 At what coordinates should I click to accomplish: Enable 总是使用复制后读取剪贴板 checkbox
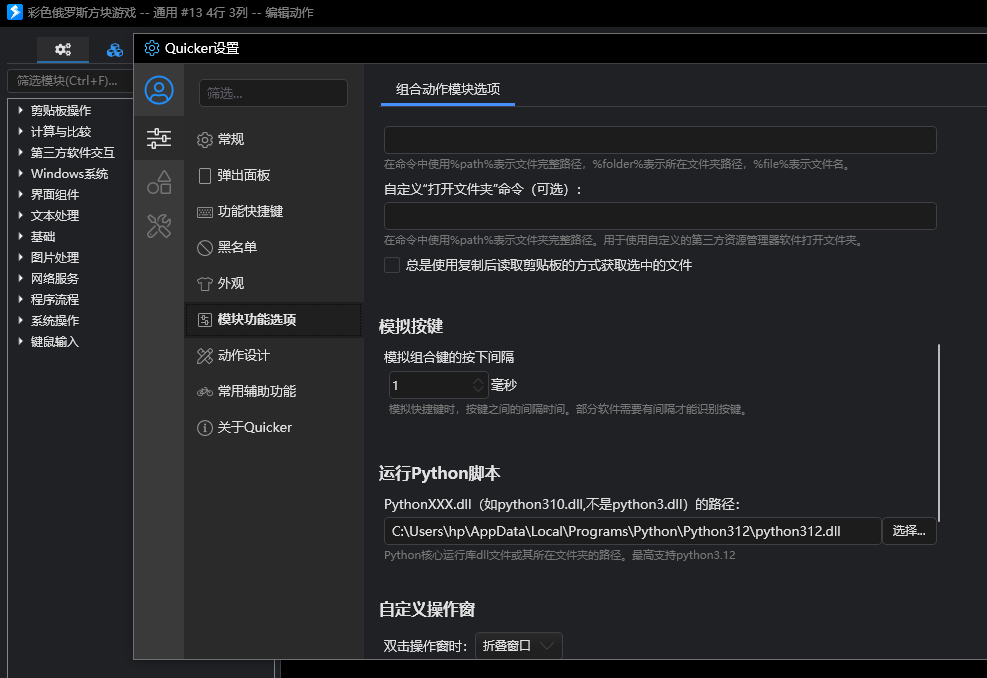pyautogui.click(x=392, y=265)
